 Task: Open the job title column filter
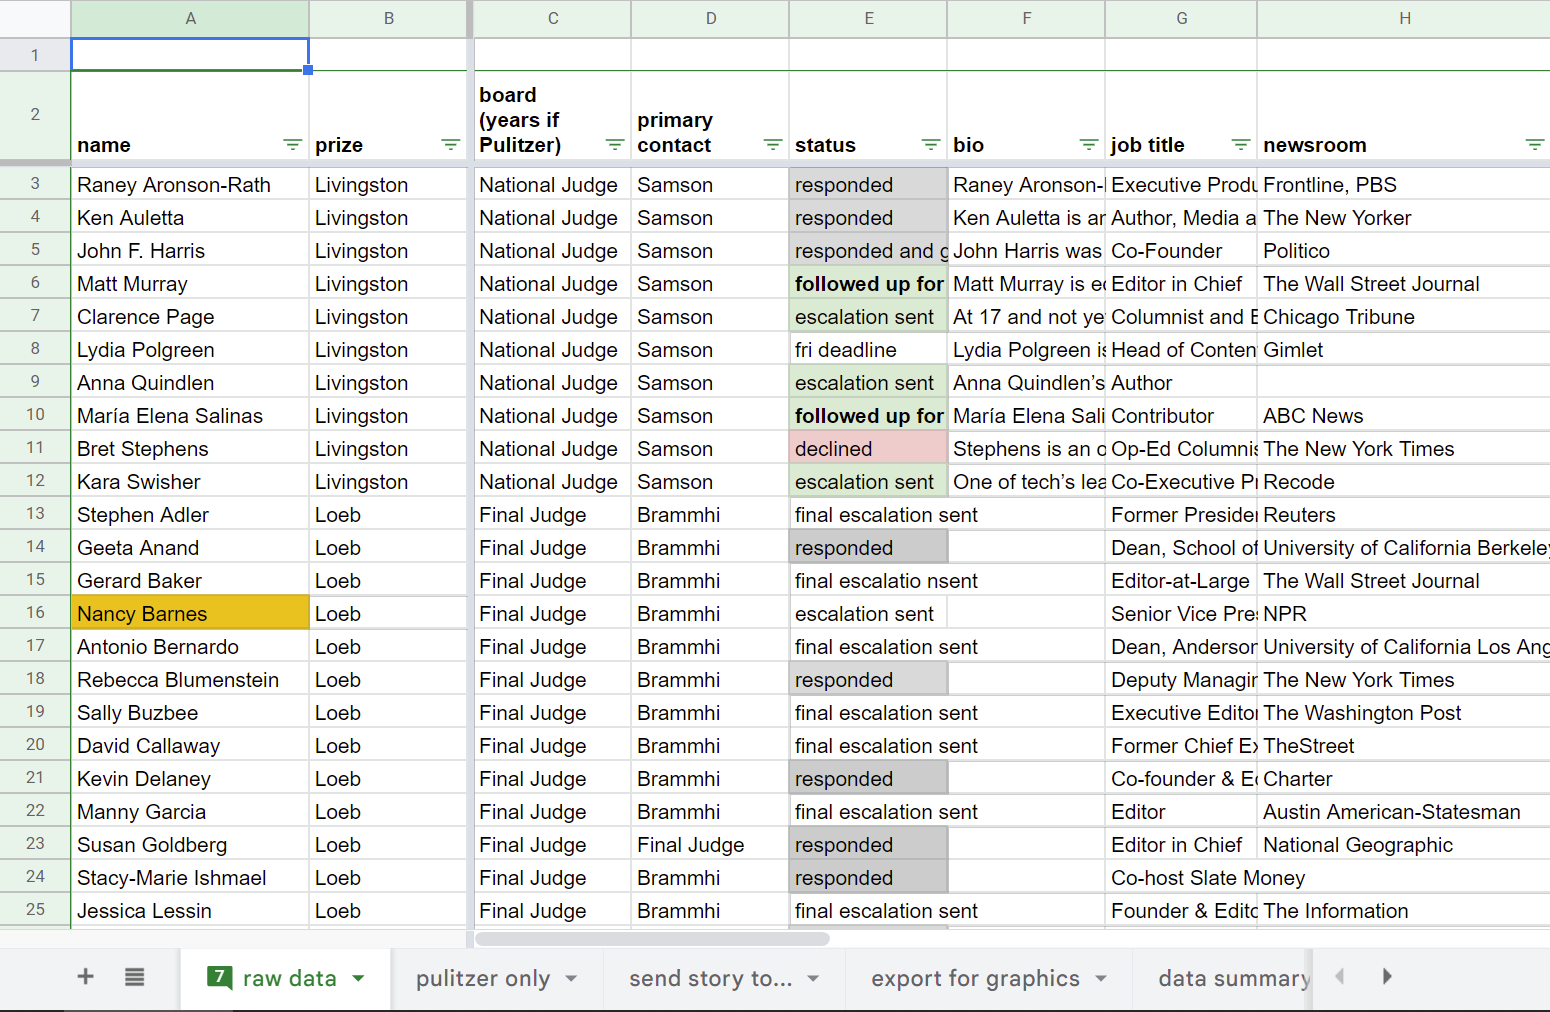[x=1240, y=145]
